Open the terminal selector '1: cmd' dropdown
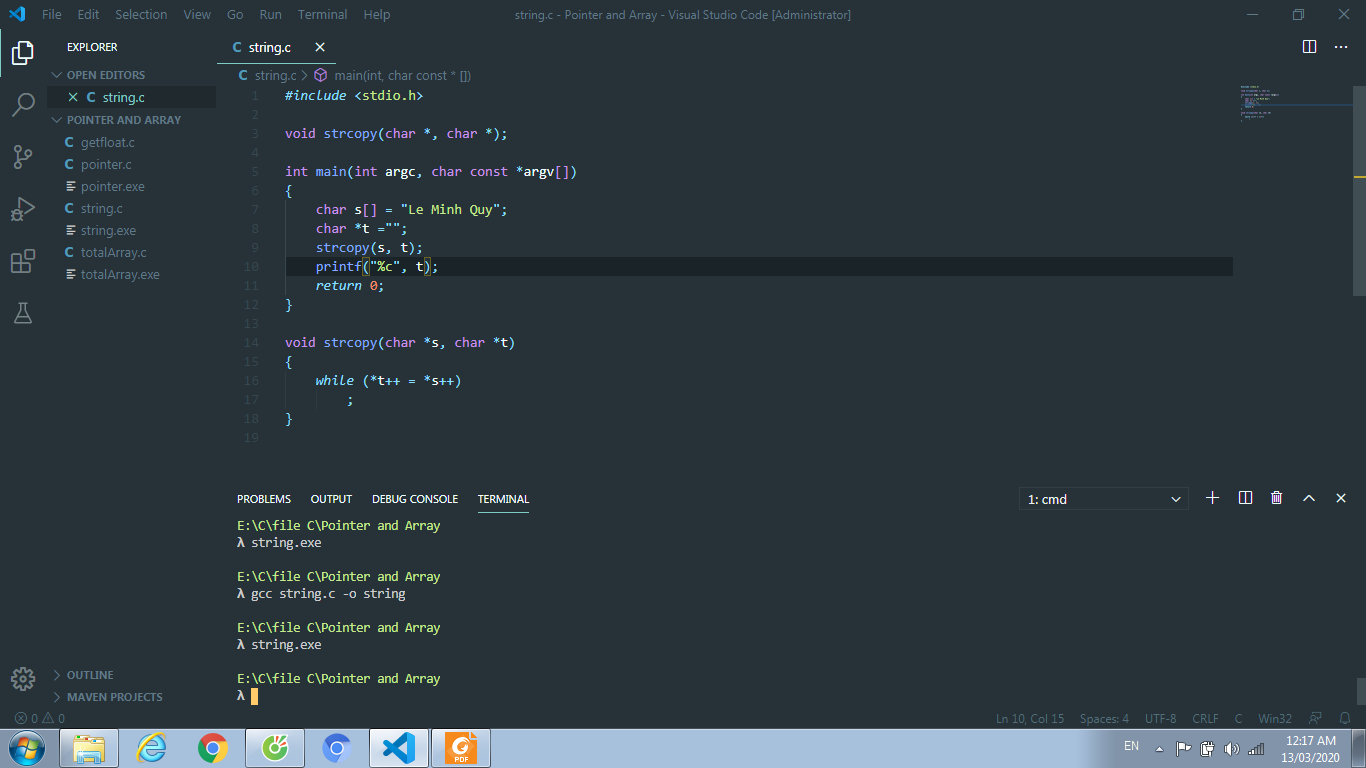Viewport: 1366px width, 768px height. [1104, 499]
